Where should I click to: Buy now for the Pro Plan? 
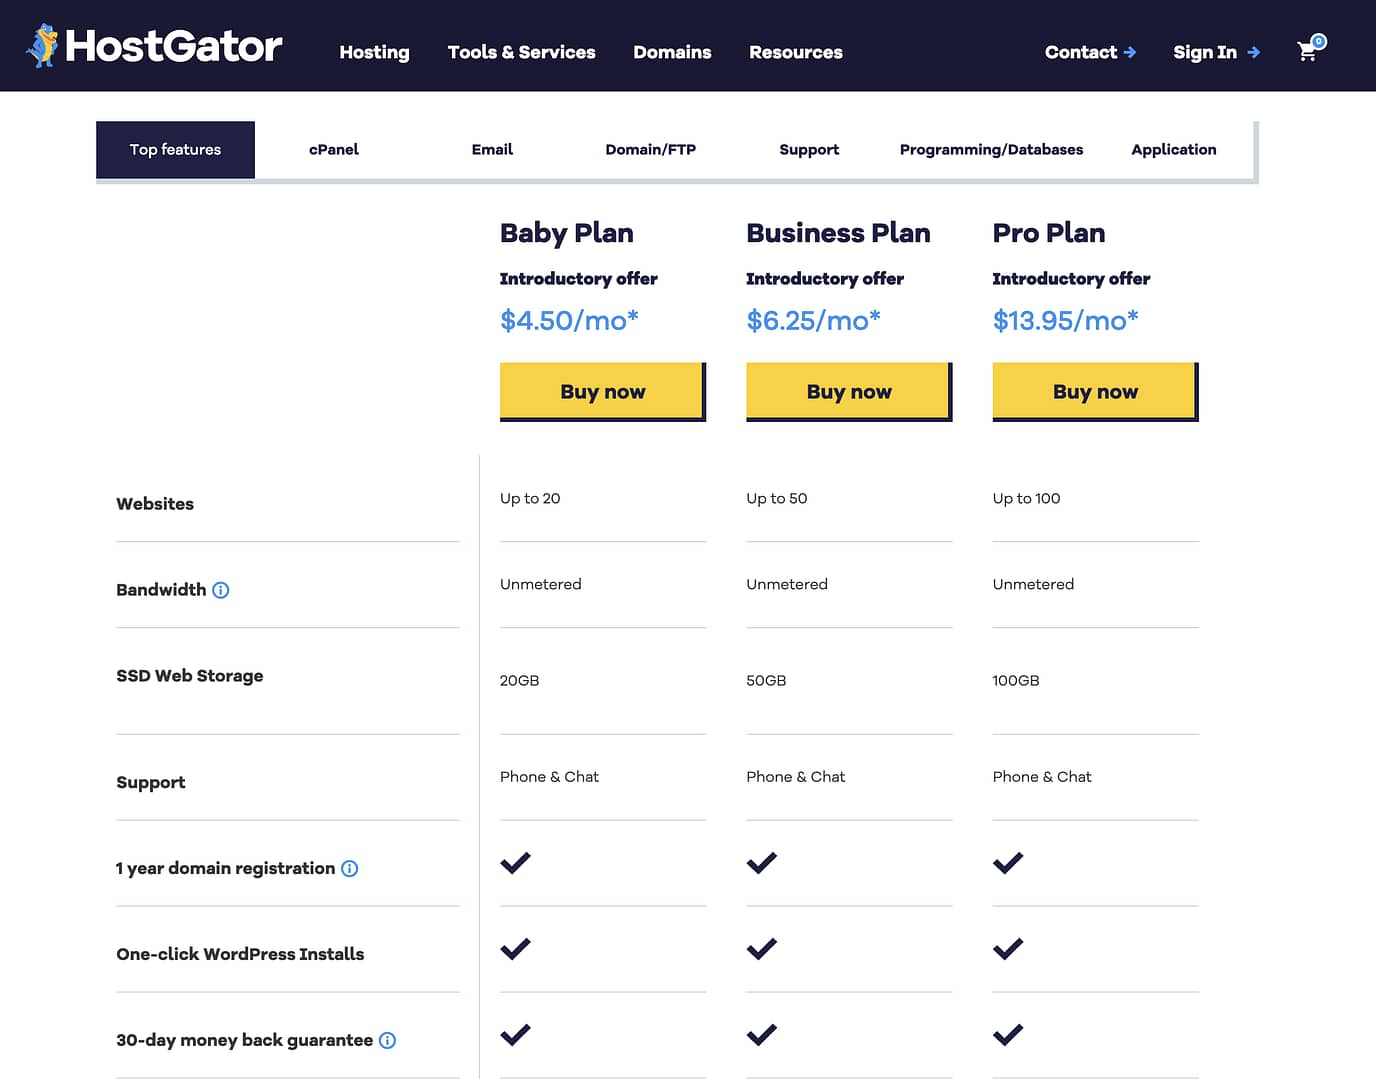1095,391
